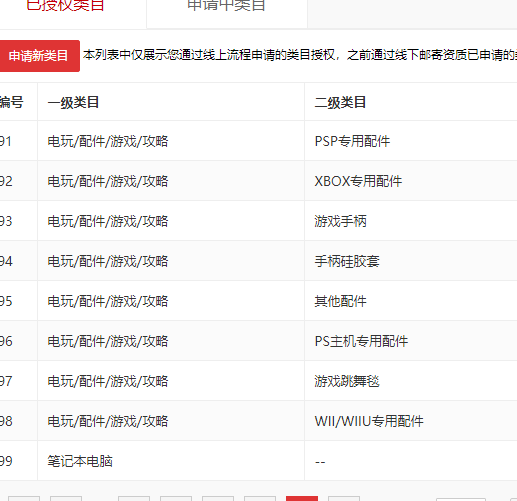Viewport: 517px width, 501px height.
Task: Click 电玩/配件/游戏/攻略 in the XBOX专用配件 row
Action: pos(108,181)
